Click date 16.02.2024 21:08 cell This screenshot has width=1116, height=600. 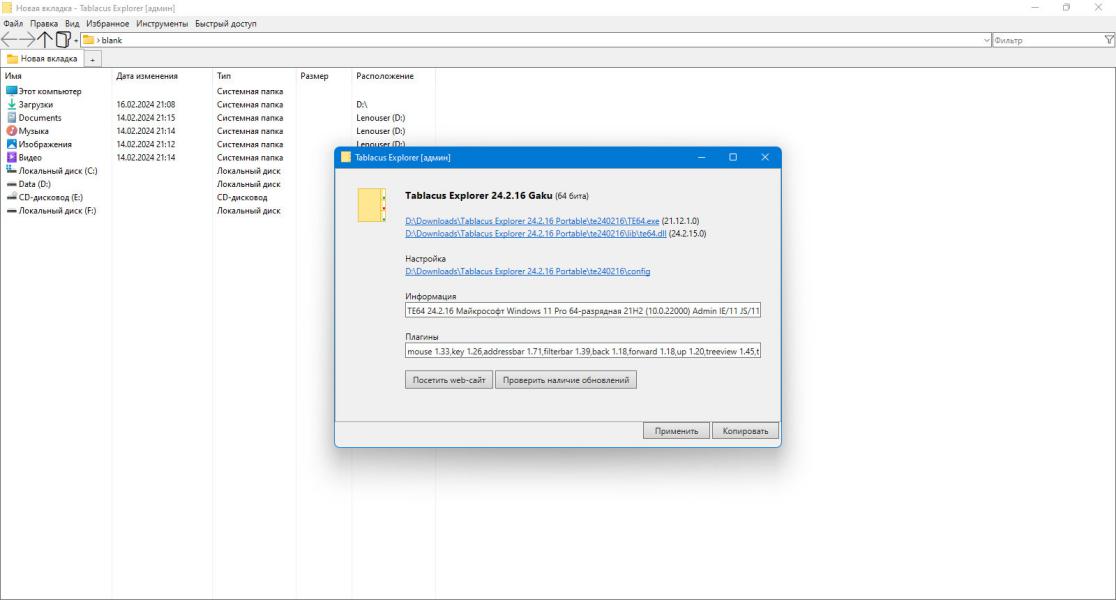[146, 105]
